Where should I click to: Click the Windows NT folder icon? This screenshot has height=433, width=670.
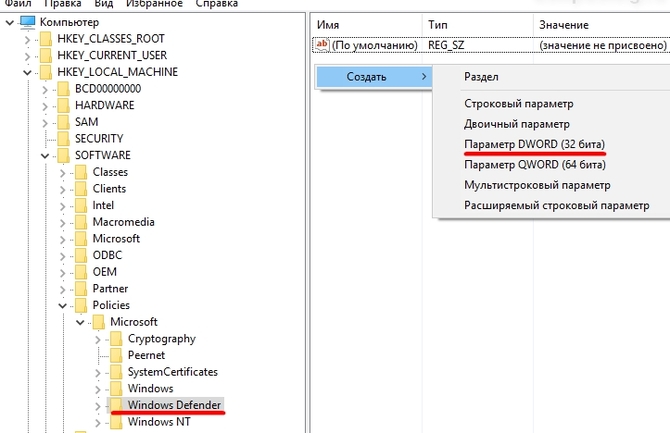click(116, 422)
